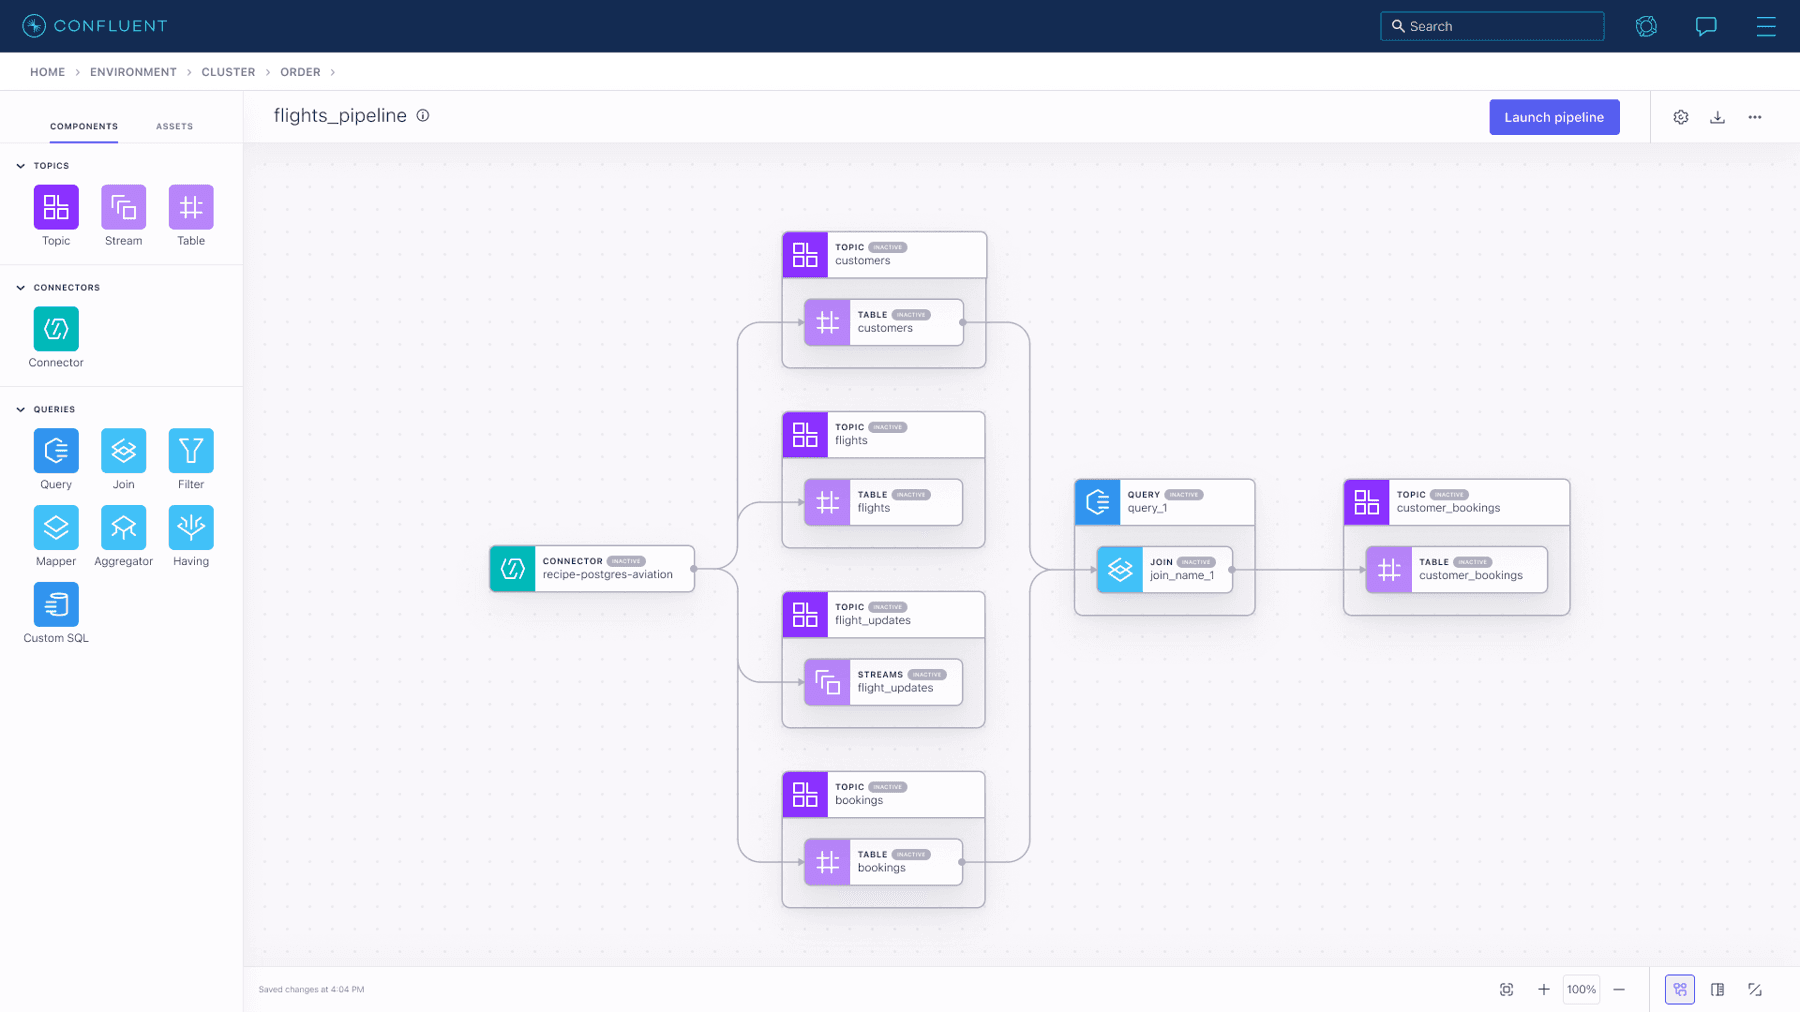Image resolution: width=1800 pixels, height=1012 pixels.
Task: Go to Environment breadcrumb
Action: [133, 72]
